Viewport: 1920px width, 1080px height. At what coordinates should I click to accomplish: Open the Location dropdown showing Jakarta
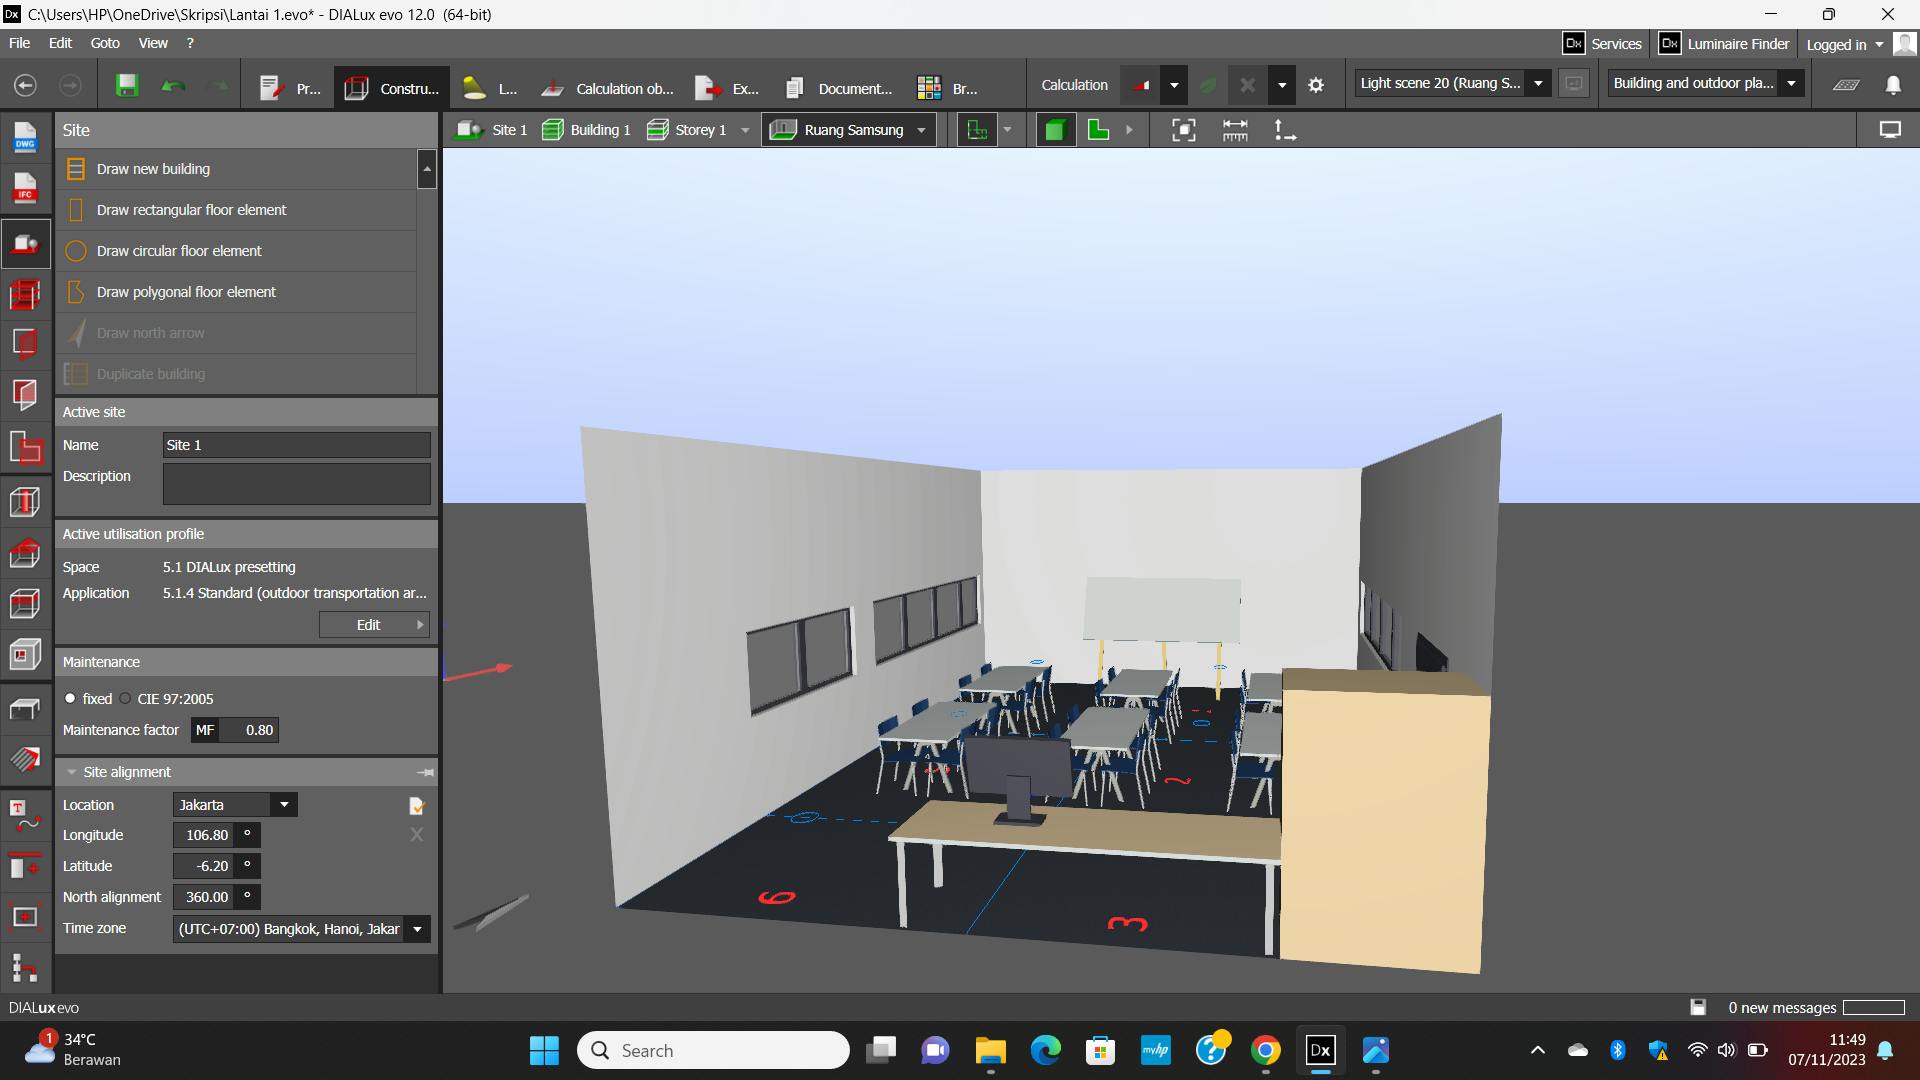tap(236, 805)
